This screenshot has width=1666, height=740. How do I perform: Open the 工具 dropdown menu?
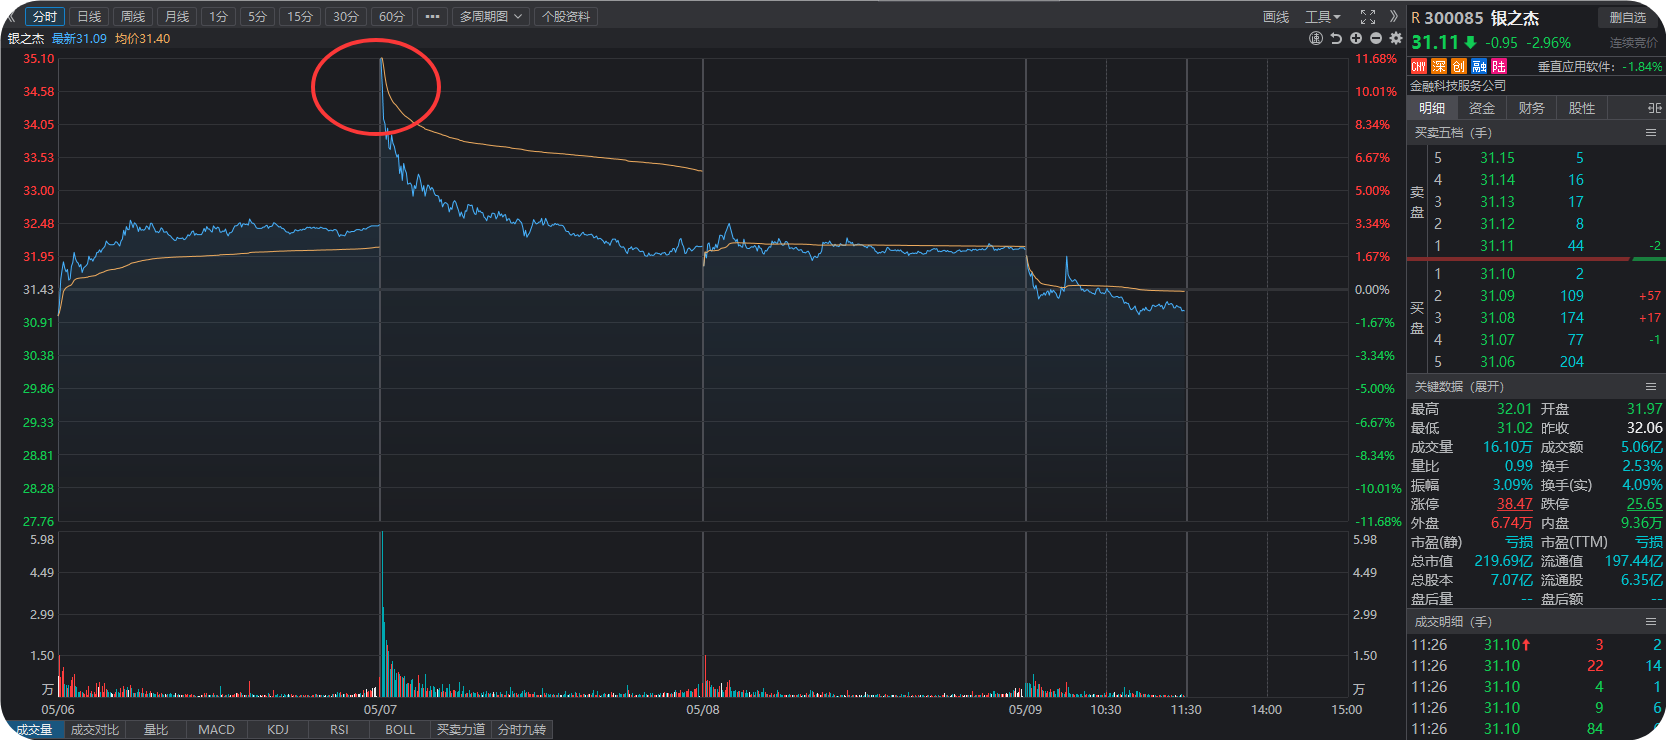click(1322, 17)
